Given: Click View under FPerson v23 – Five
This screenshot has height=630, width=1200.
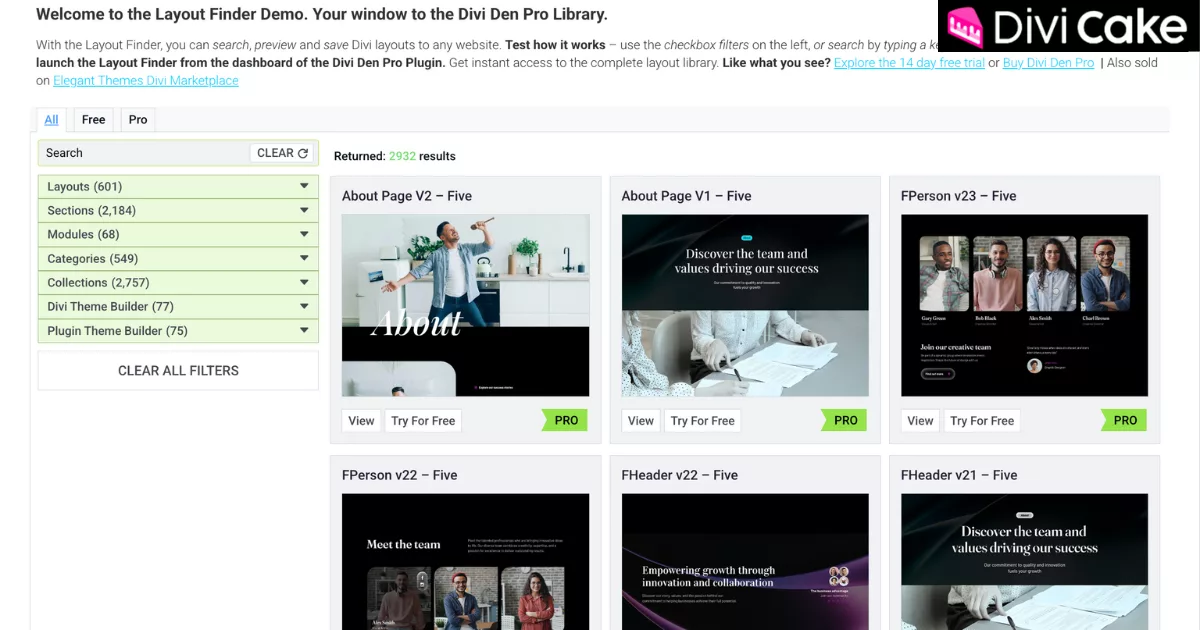Looking at the screenshot, I should click(x=921, y=421).
